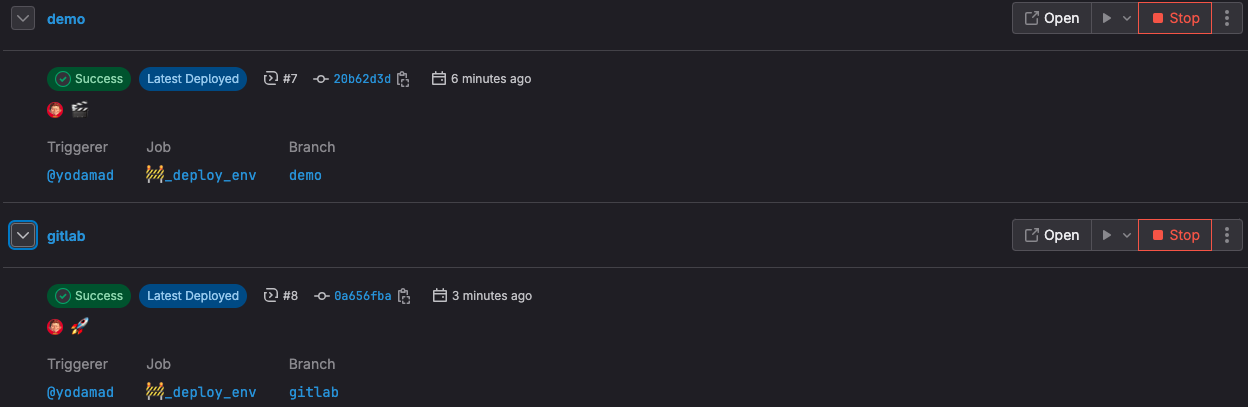Viewport: 1248px width, 407px height.
Task: Open the demo environment name link
Action: click(x=66, y=18)
